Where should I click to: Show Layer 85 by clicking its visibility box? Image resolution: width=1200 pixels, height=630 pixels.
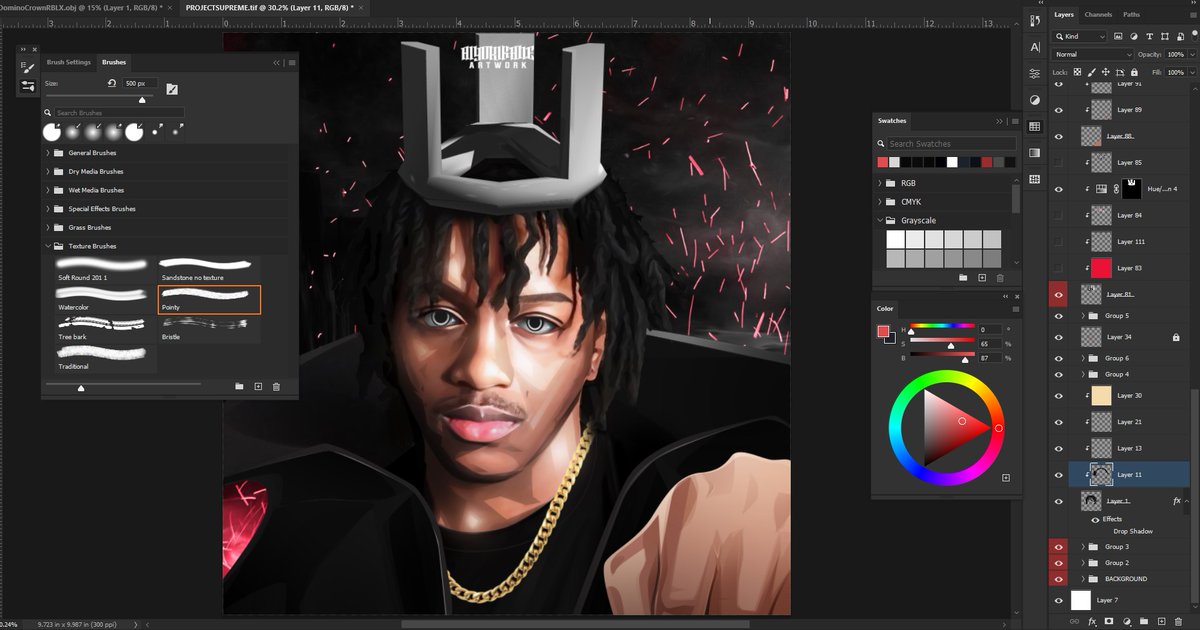(x=1059, y=162)
